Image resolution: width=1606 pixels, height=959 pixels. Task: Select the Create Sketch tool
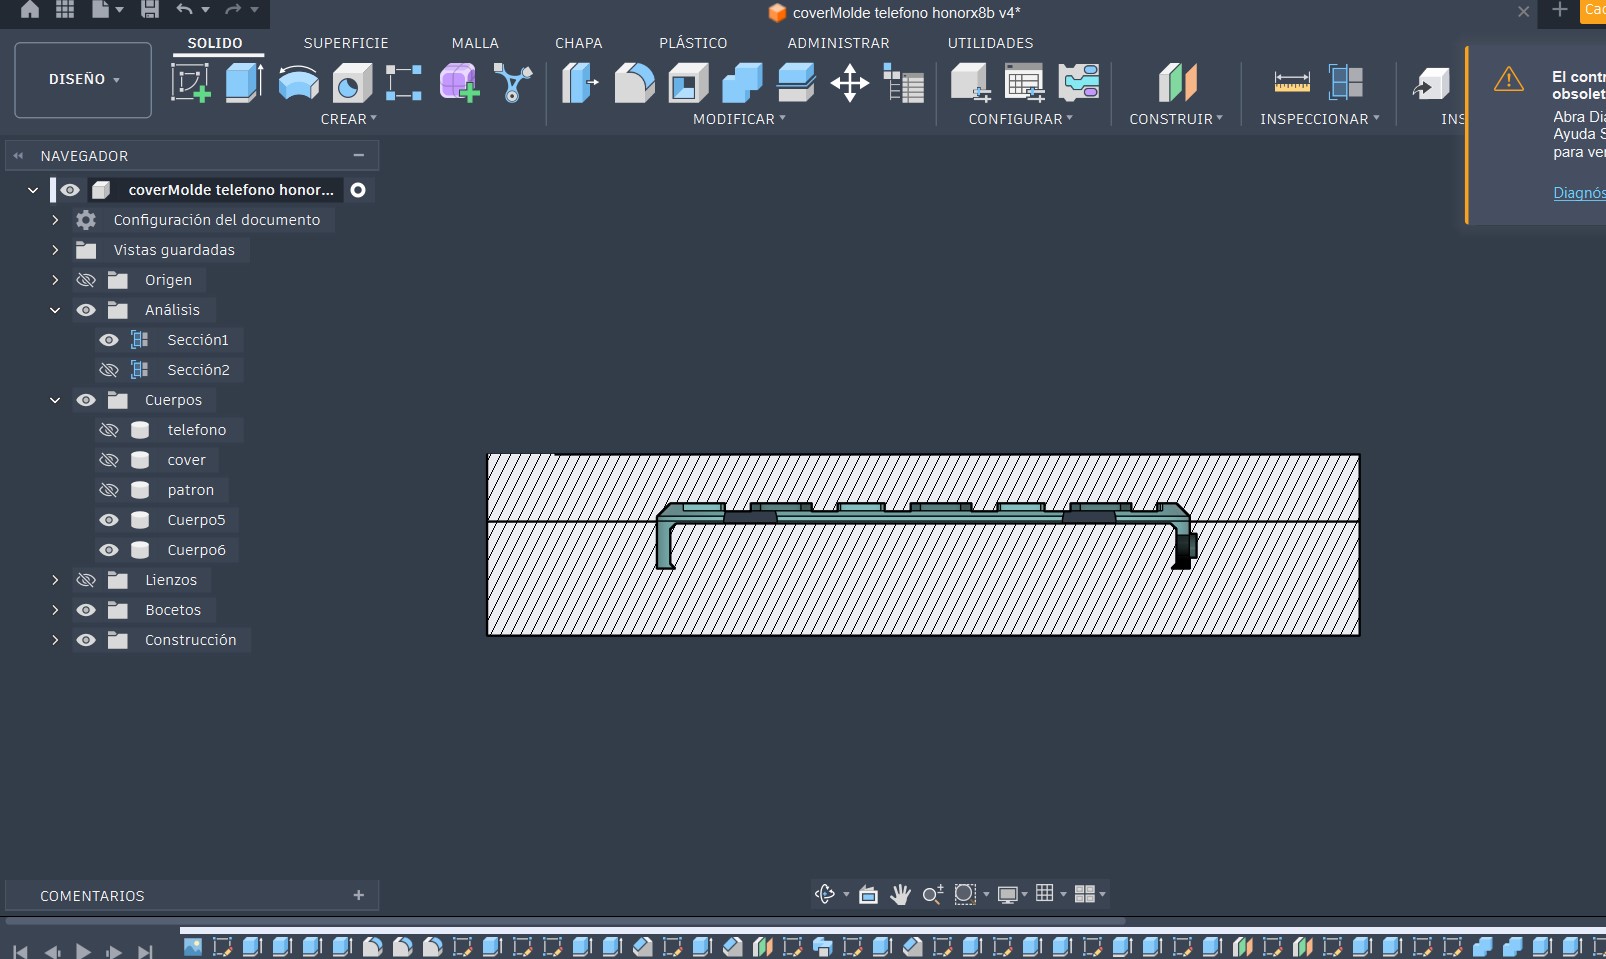click(x=191, y=83)
